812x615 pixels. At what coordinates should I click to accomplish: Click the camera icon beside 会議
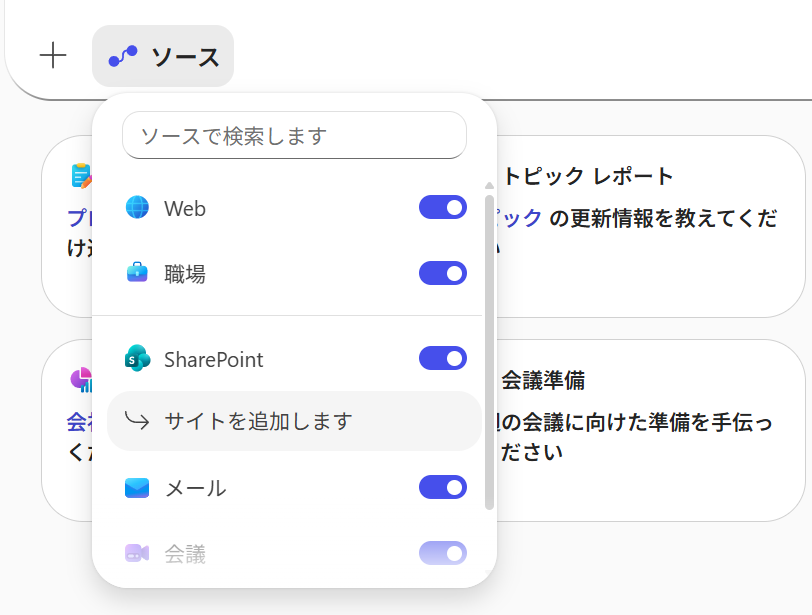(137, 553)
